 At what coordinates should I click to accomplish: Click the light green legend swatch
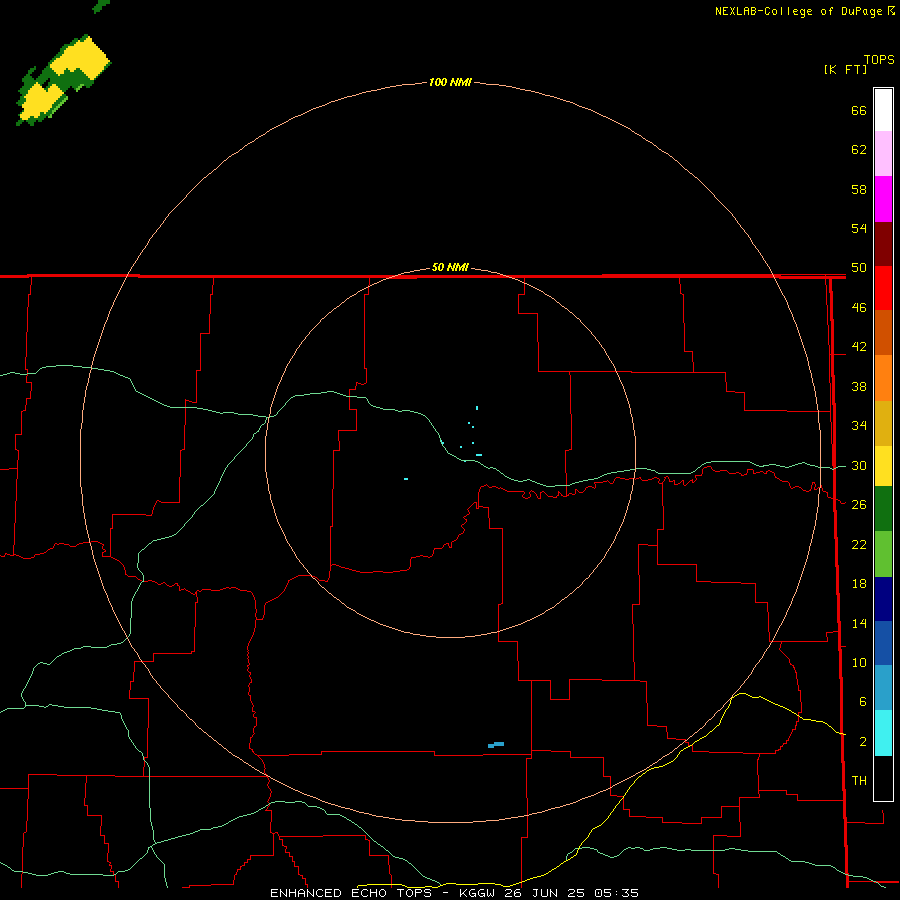click(883, 554)
